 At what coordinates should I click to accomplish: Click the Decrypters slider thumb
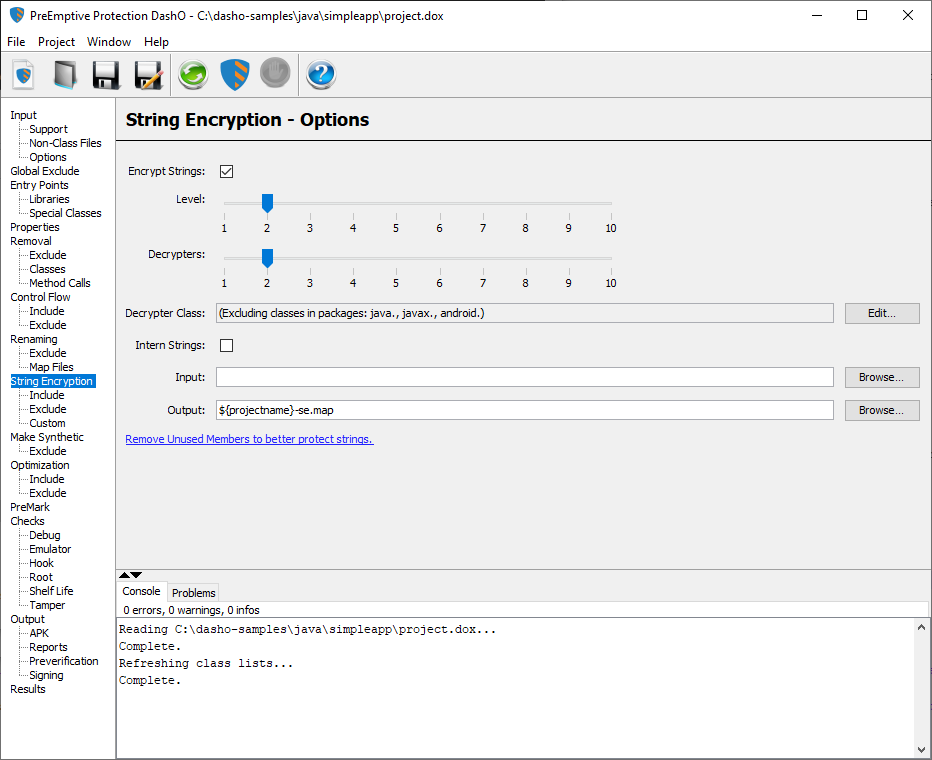(267, 258)
